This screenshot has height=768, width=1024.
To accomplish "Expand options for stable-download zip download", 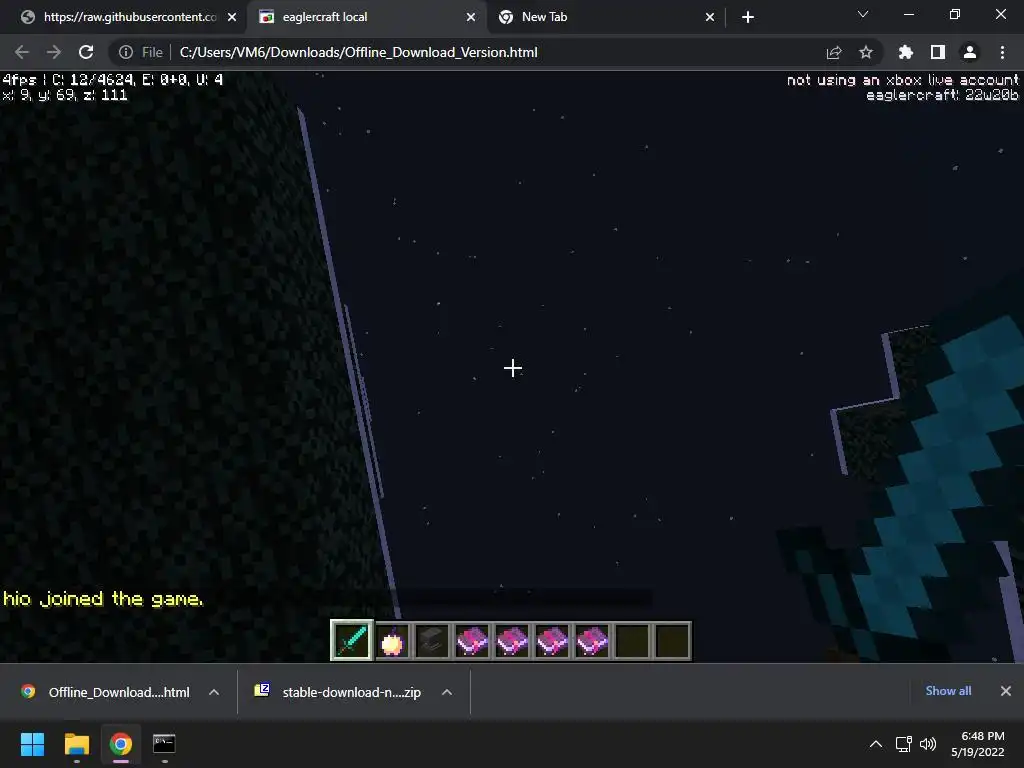I will click(x=447, y=692).
